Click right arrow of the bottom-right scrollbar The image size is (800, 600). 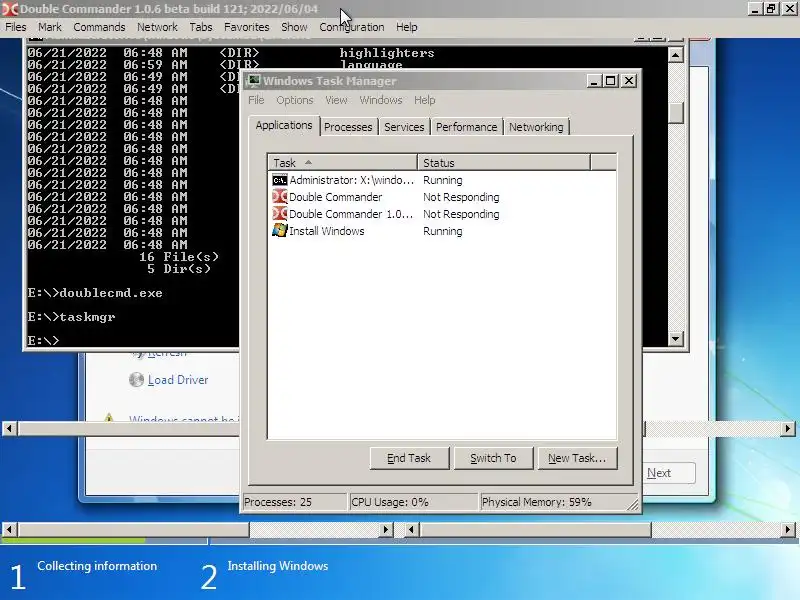pos(788,530)
